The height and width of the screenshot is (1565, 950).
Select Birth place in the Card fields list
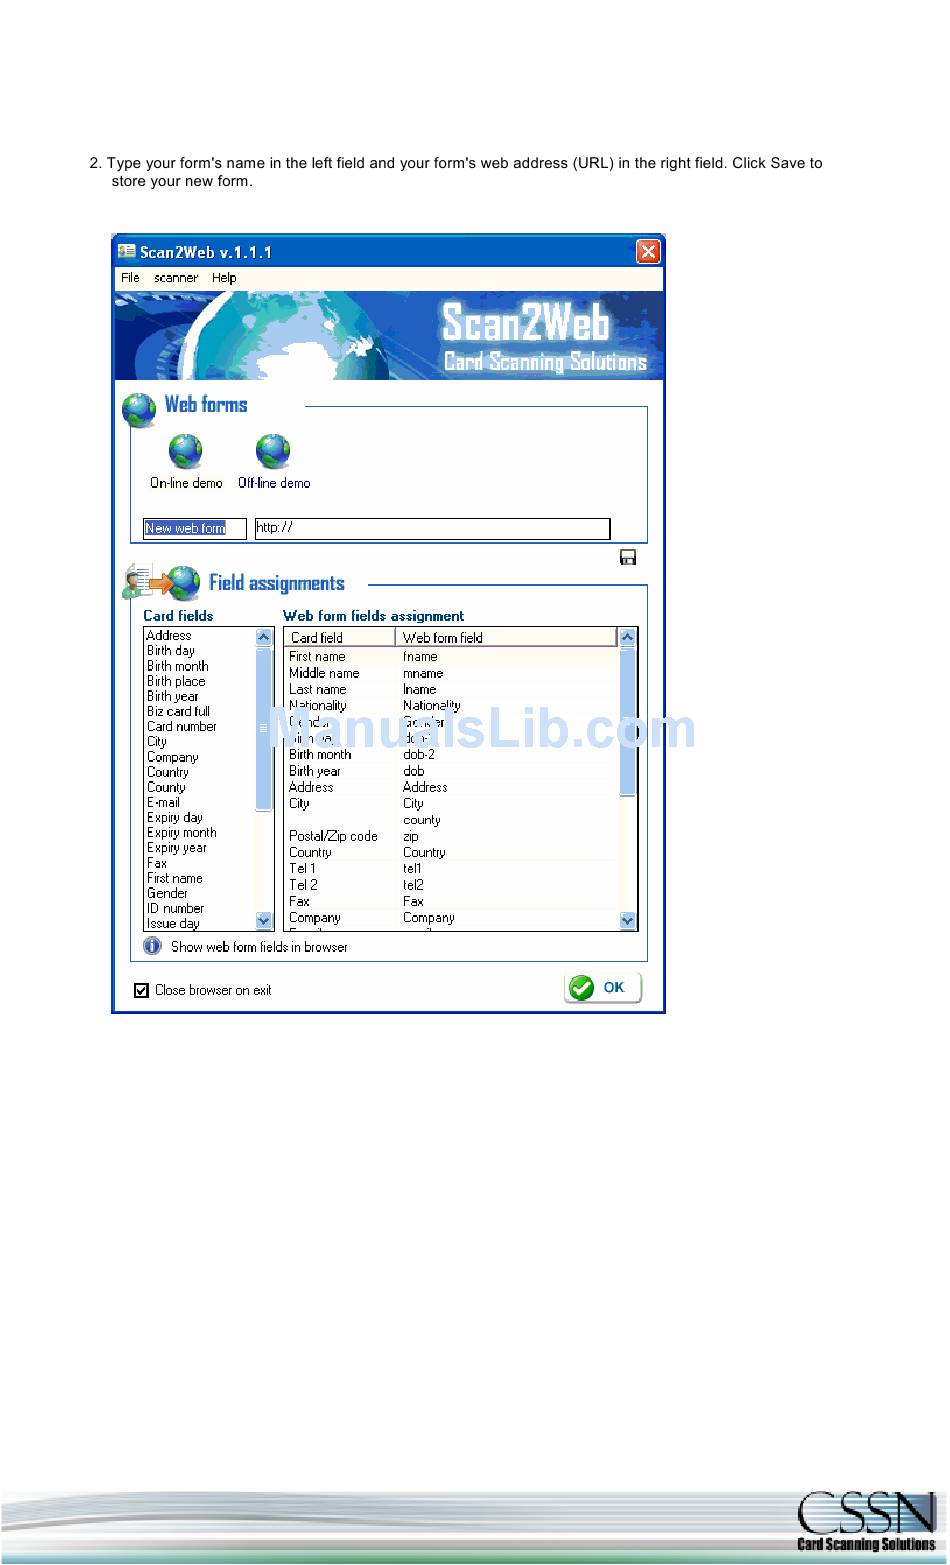[x=176, y=681]
